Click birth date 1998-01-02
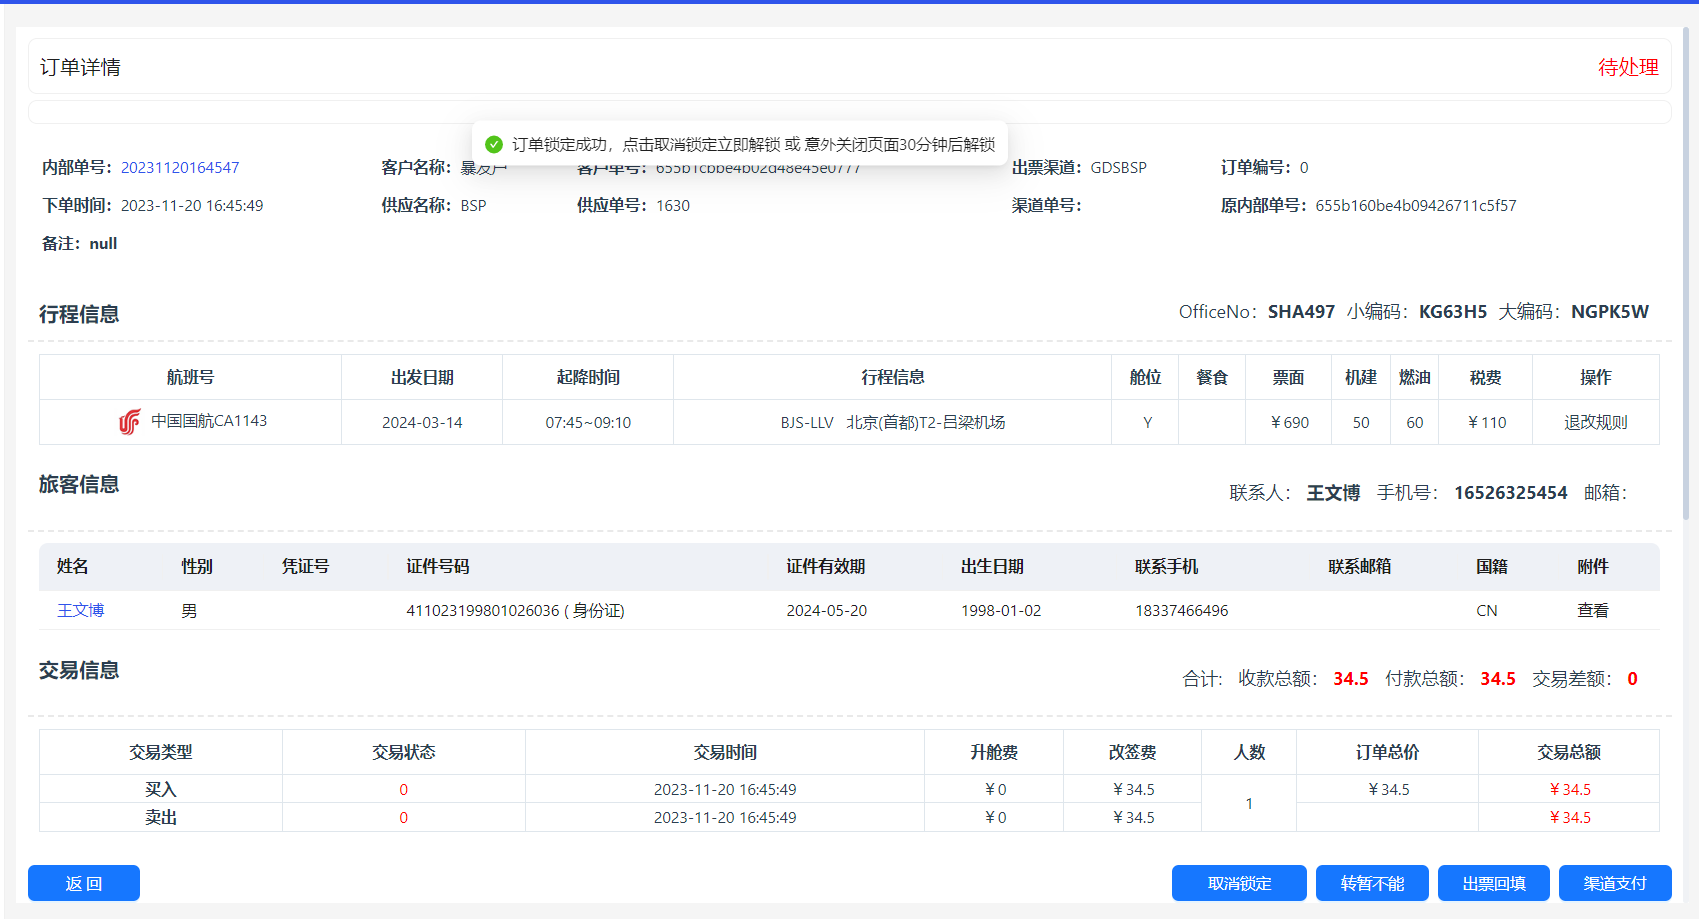 coord(1001,610)
